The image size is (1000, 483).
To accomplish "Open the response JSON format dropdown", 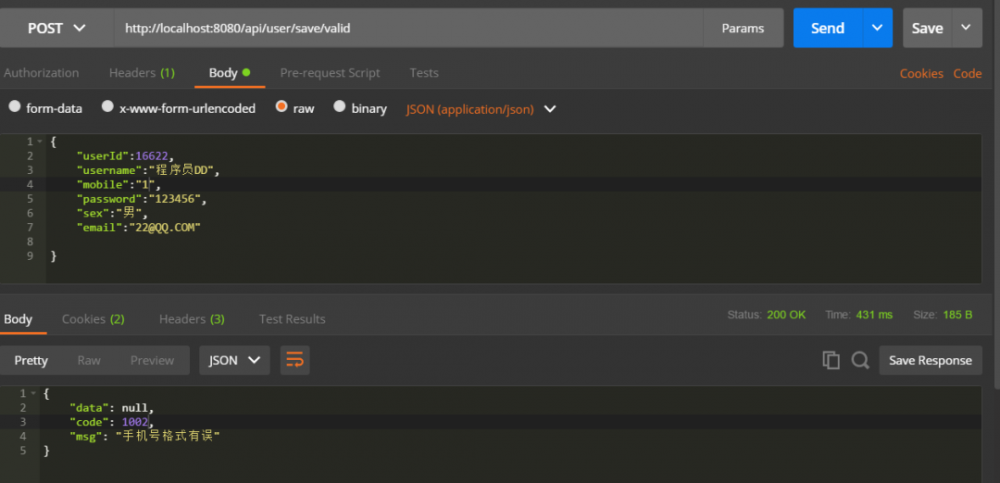I will pyautogui.click(x=235, y=360).
